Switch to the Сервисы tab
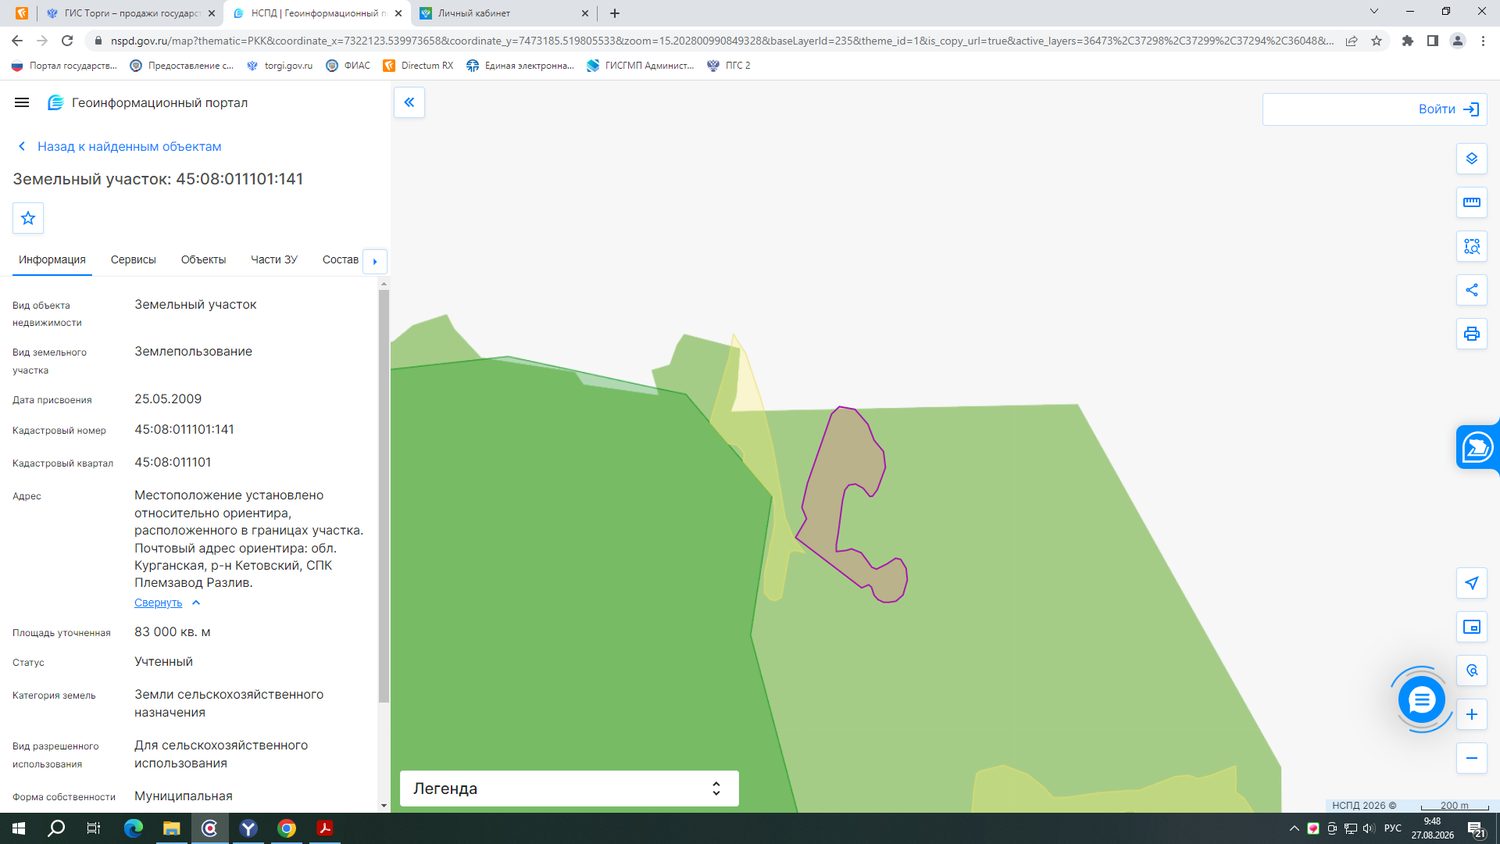 click(133, 260)
